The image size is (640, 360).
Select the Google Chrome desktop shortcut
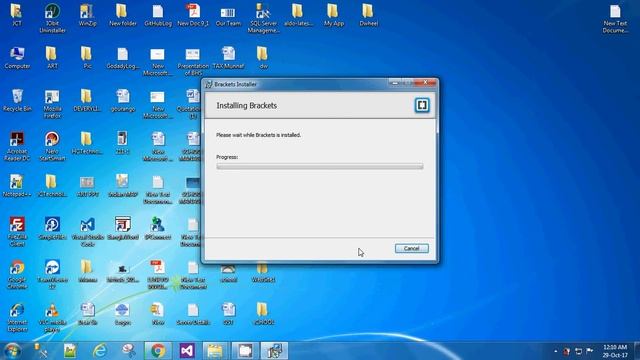(17, 275)
